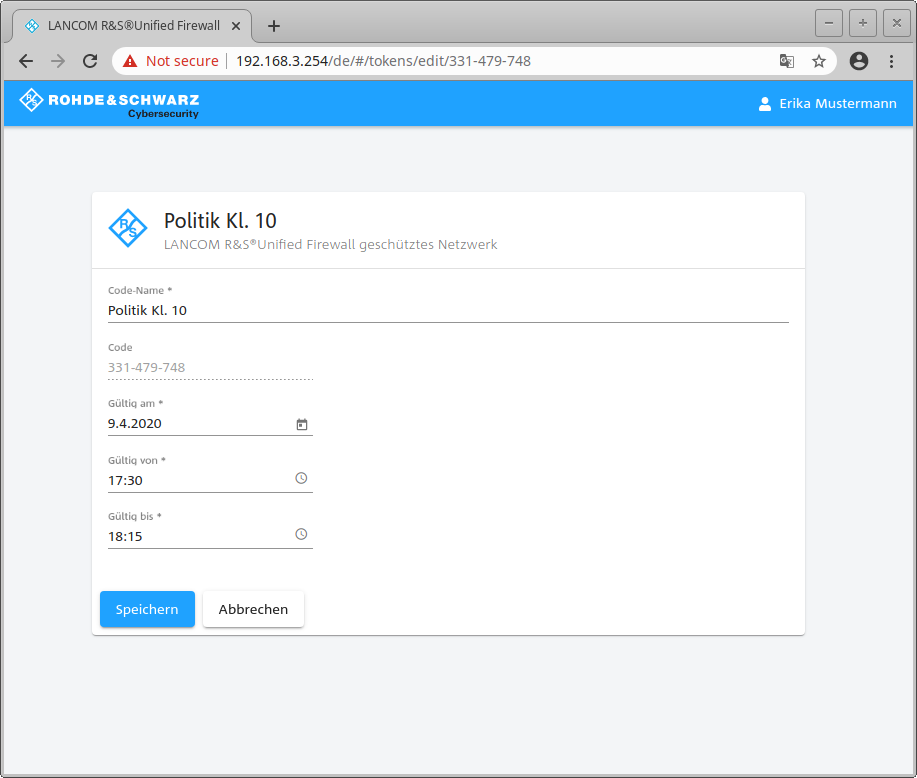Click the Not secure warning icon
Image resolution: width=917 pixels, height=778 pixels.
click(x=130, y=61)
